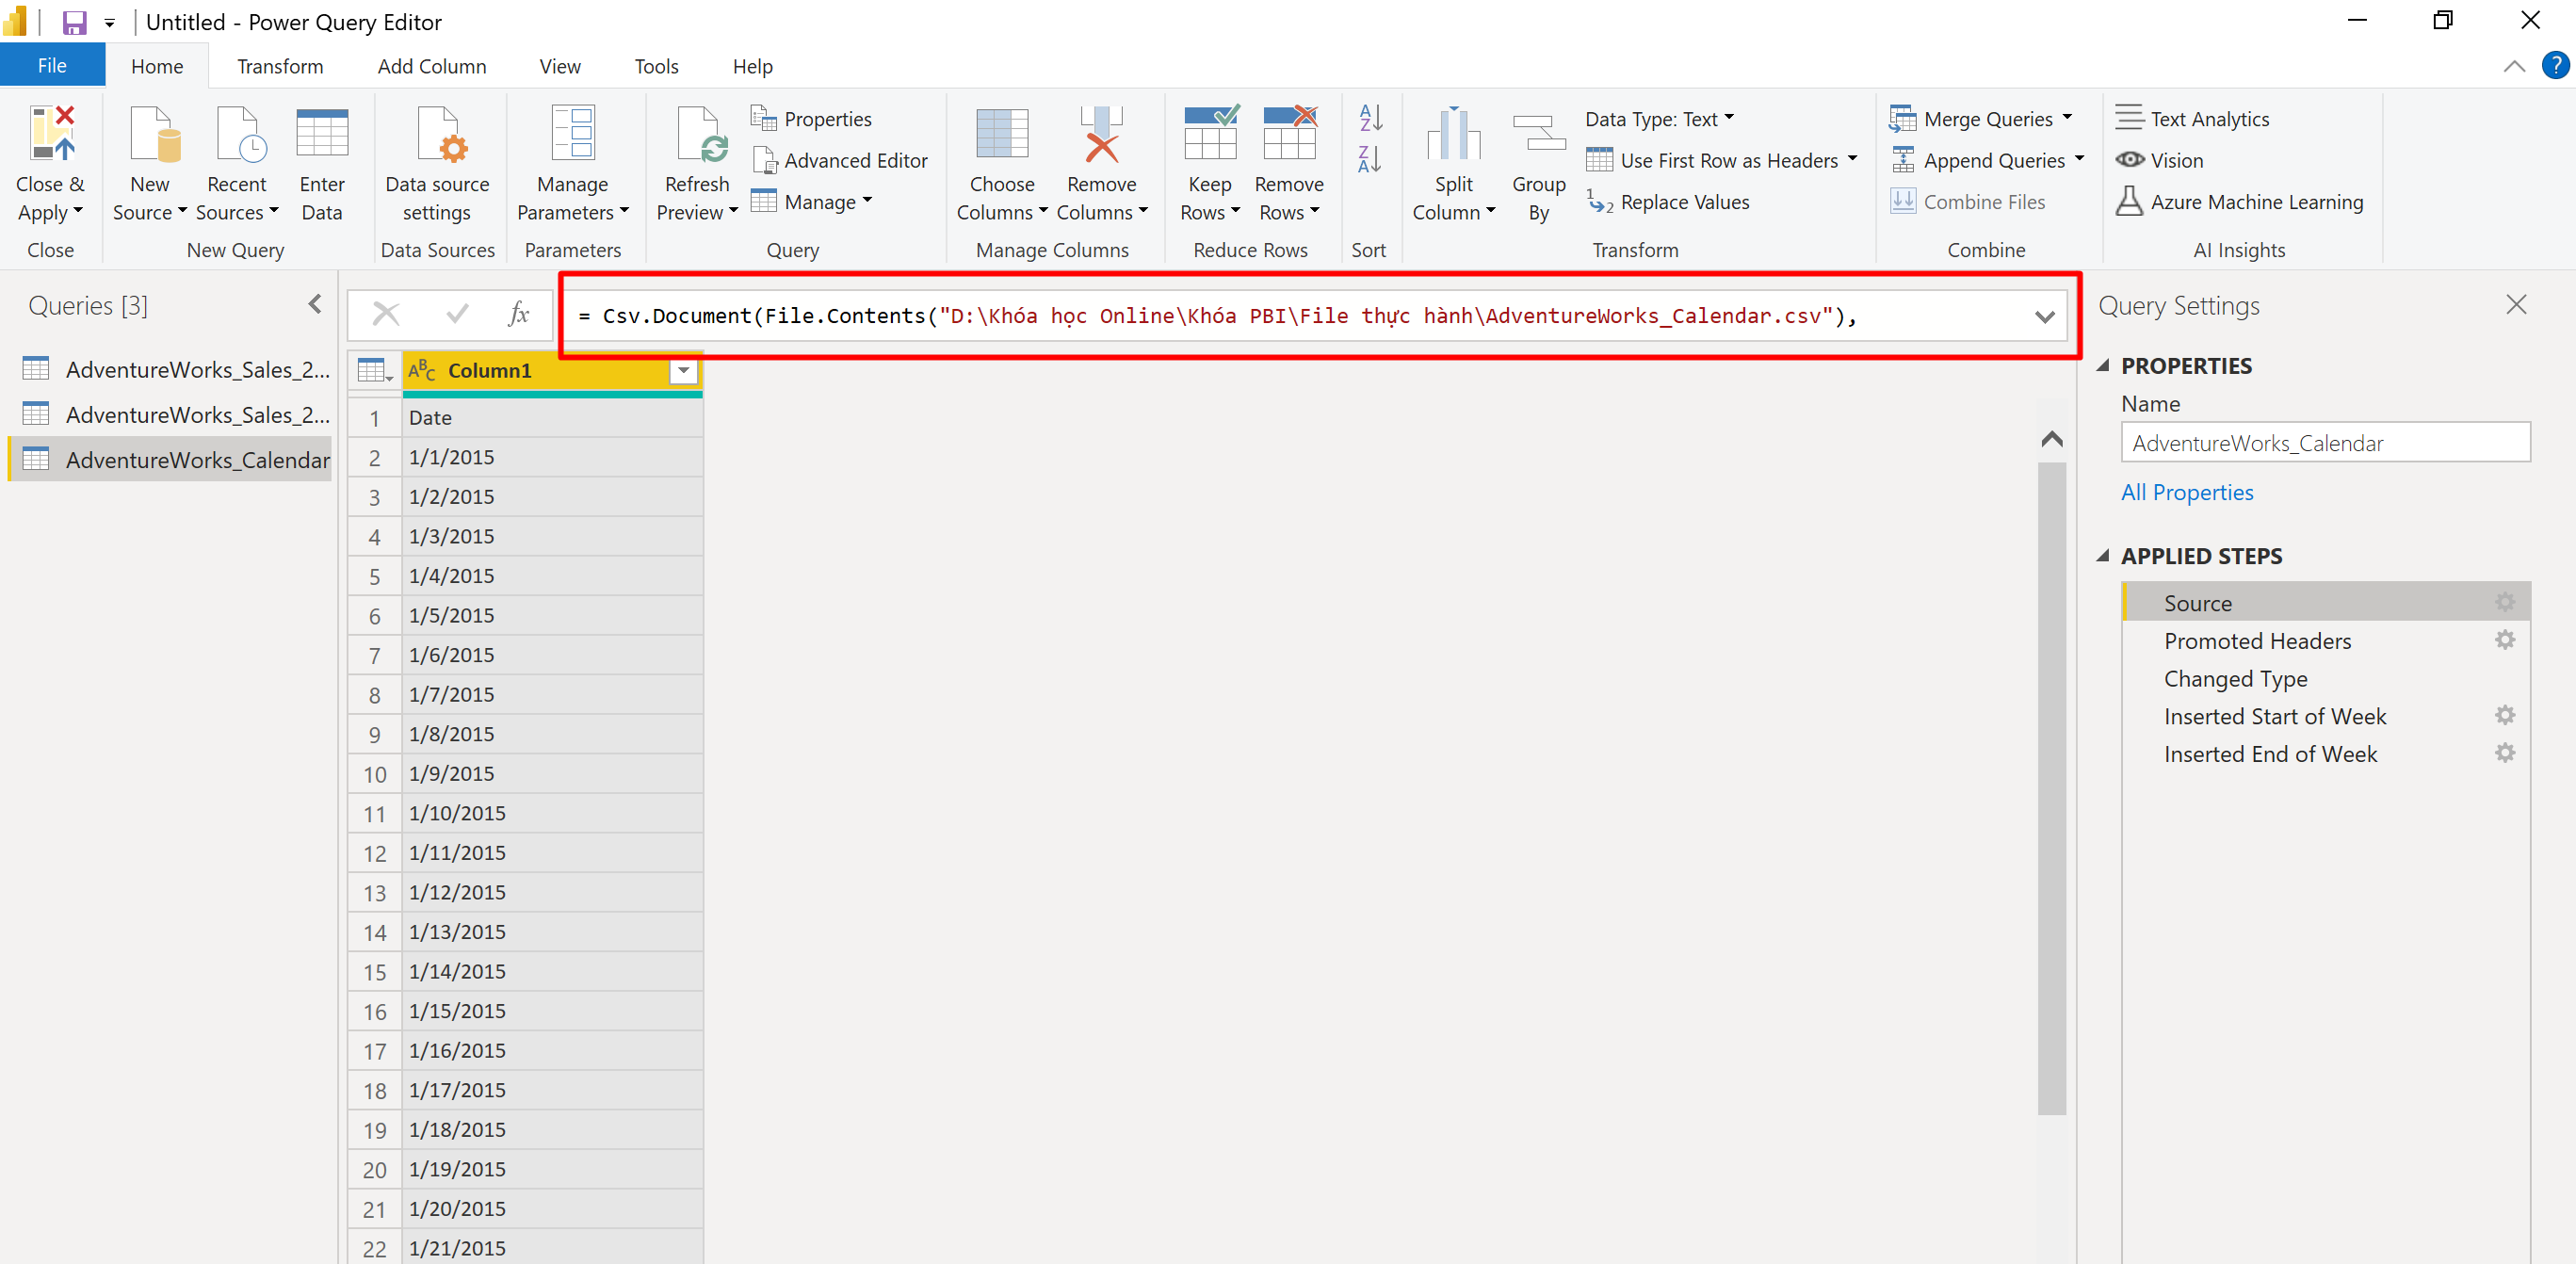This screenshot has height=1264, width=2576.
Task: Collapse the PROPERTIES section
Action: (x=2104, y=366)
